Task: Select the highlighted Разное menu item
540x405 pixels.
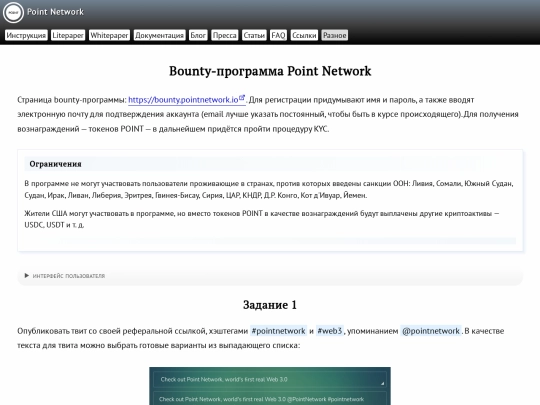Action: tap(334, 35)
